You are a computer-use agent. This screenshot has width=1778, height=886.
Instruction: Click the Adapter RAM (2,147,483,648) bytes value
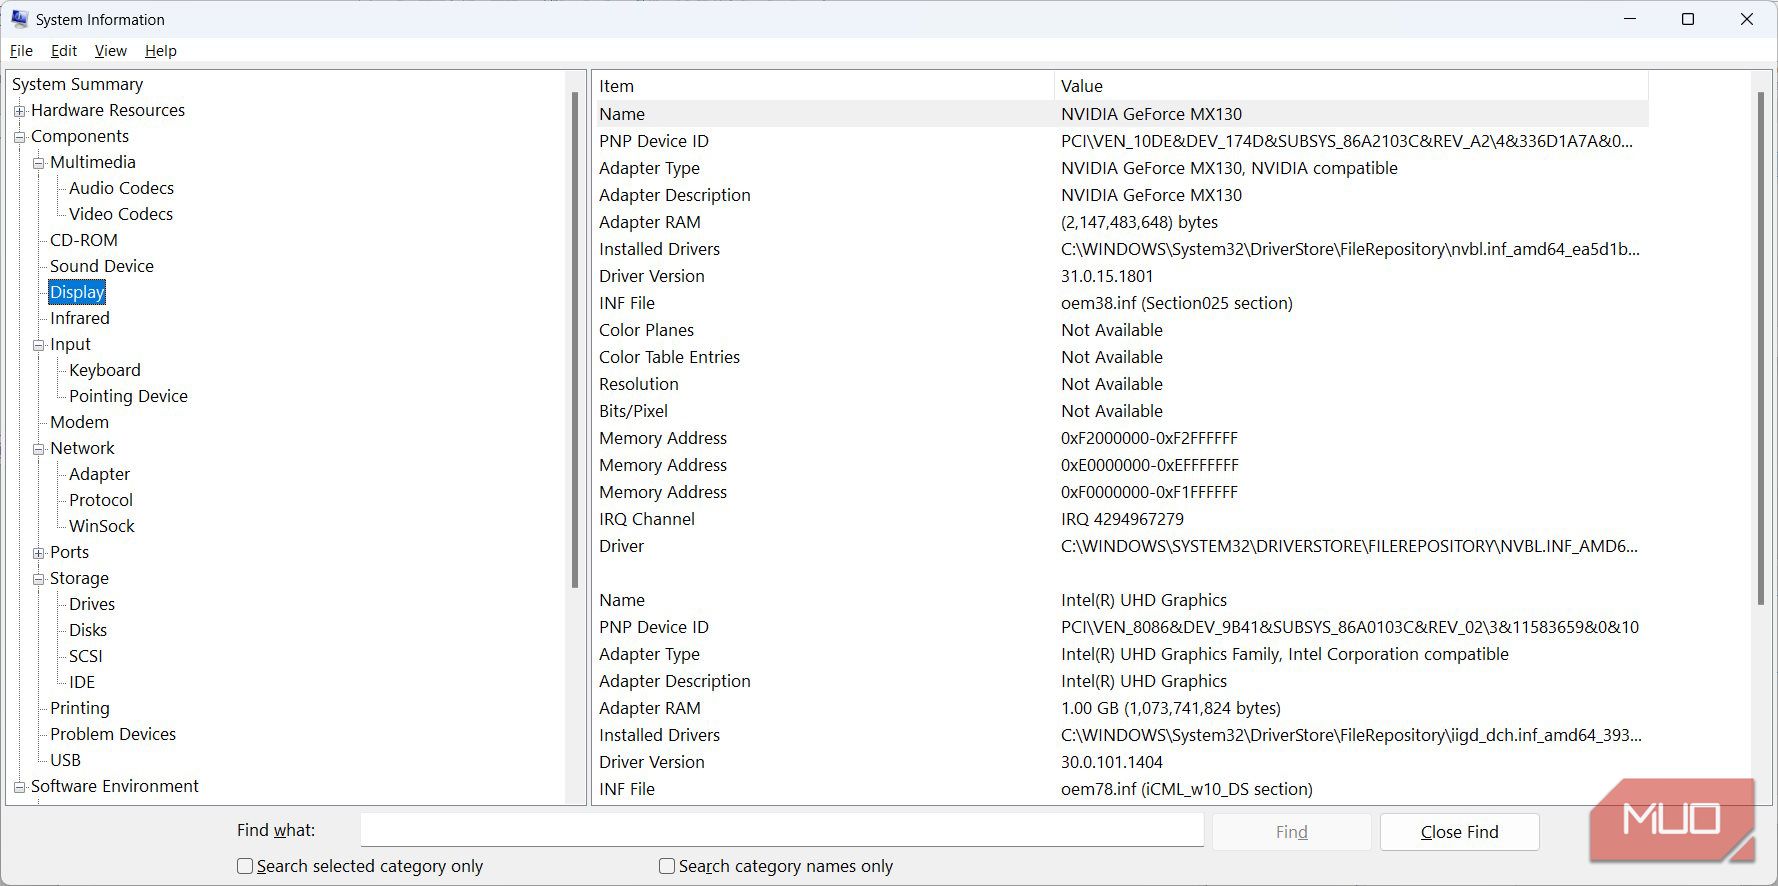tap(1139, 222)
